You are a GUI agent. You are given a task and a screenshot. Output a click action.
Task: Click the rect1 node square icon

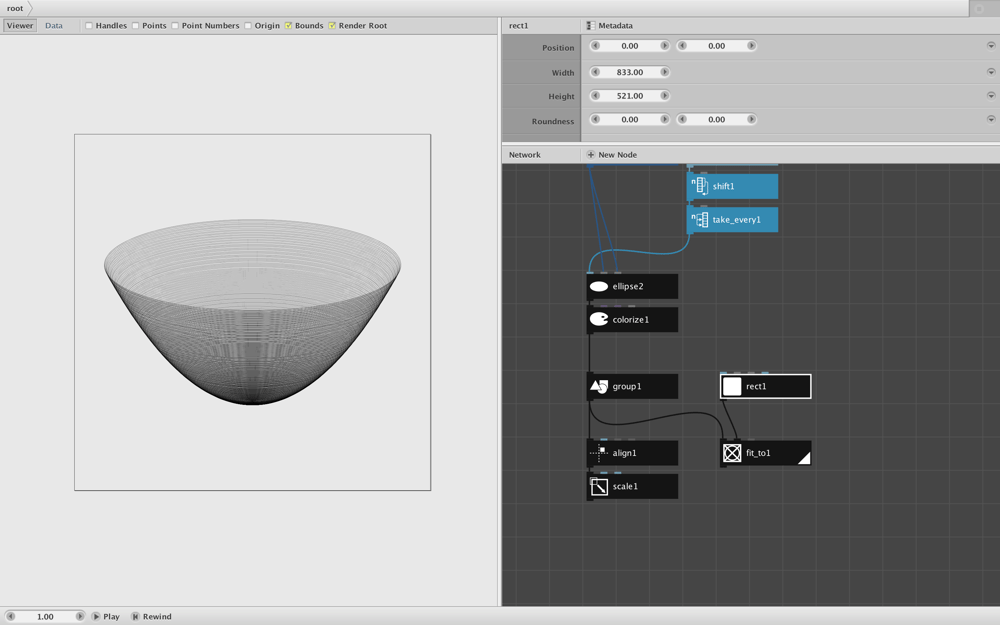click(x=732, y=386)
